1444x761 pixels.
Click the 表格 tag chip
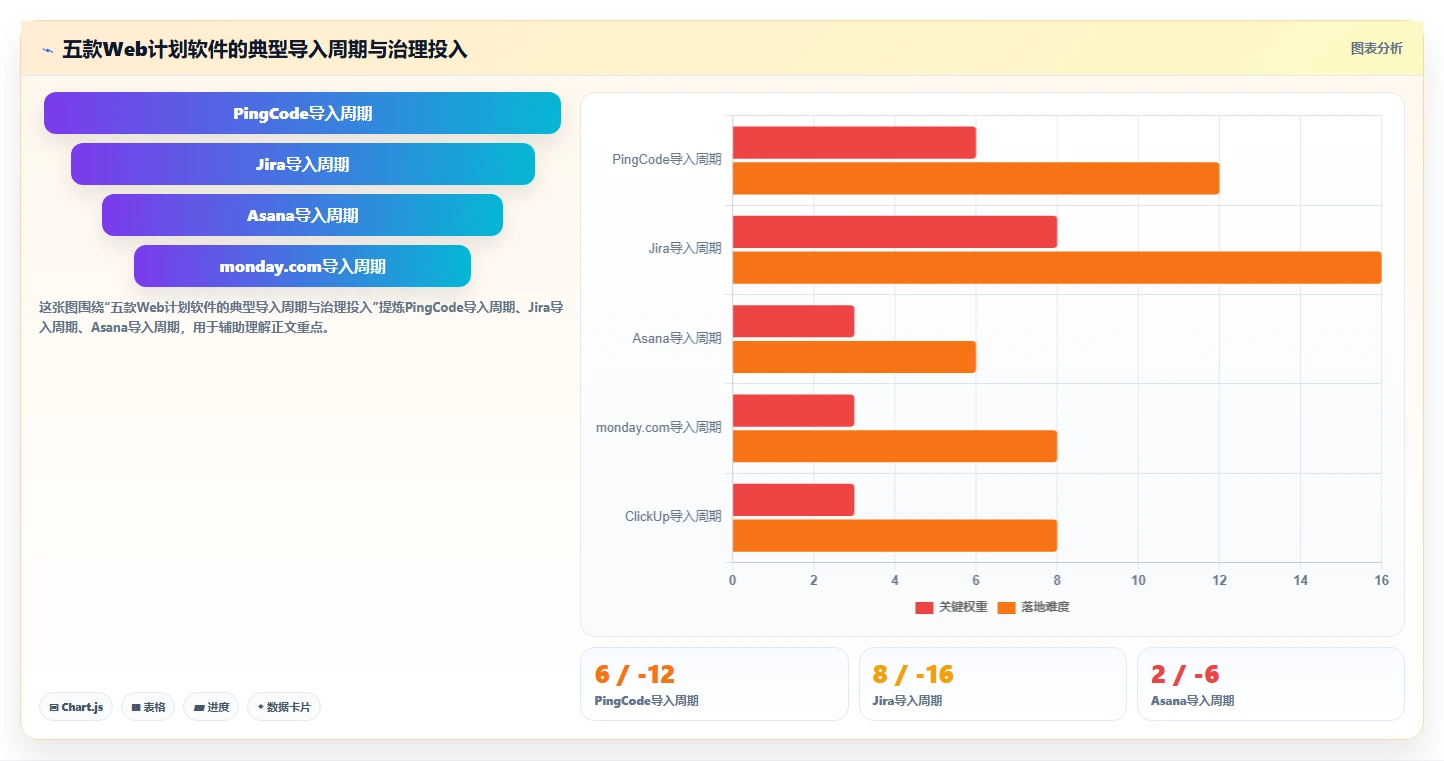coord(148,707)
